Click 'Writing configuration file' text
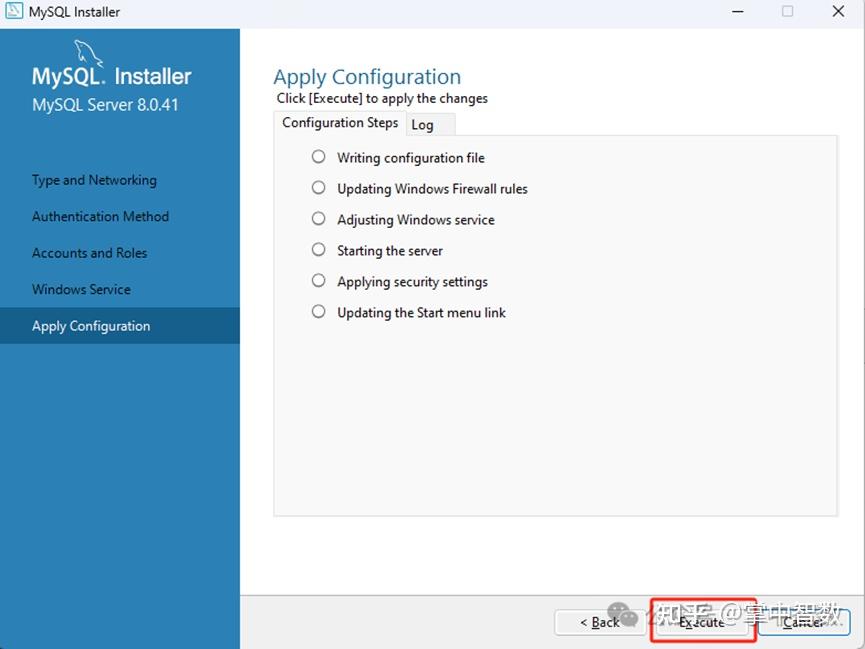The width and height of the screenshot is (865, 649). coord(411,158)
